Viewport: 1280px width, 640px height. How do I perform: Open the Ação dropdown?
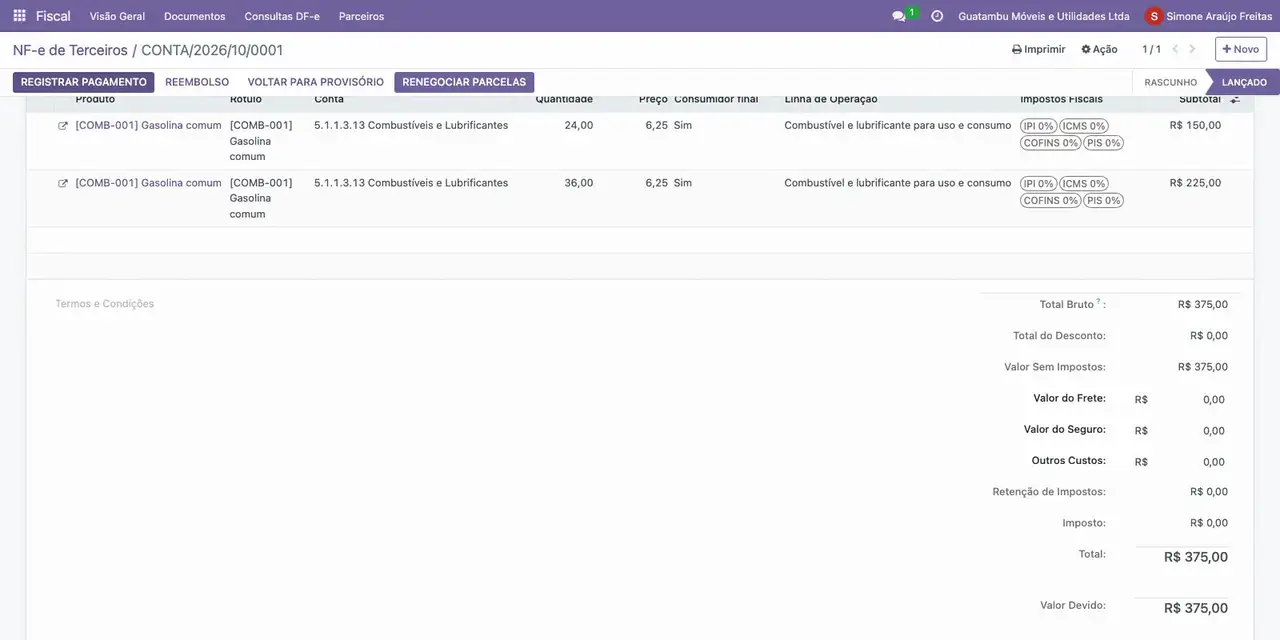(1099, 49)
